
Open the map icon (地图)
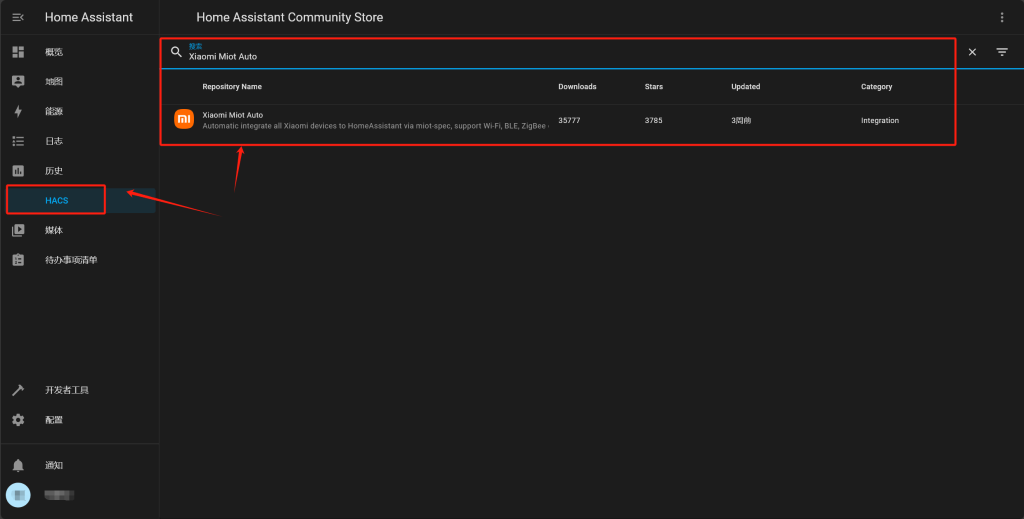tap(18, 82)
